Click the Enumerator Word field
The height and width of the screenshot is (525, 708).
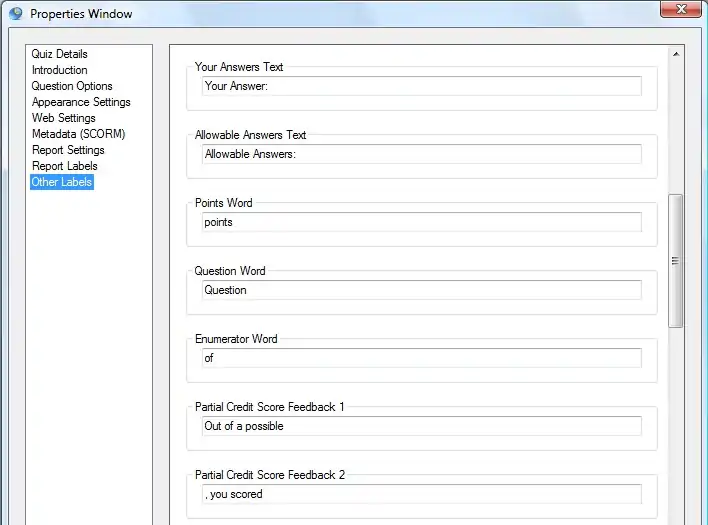[x=421, y=358]
